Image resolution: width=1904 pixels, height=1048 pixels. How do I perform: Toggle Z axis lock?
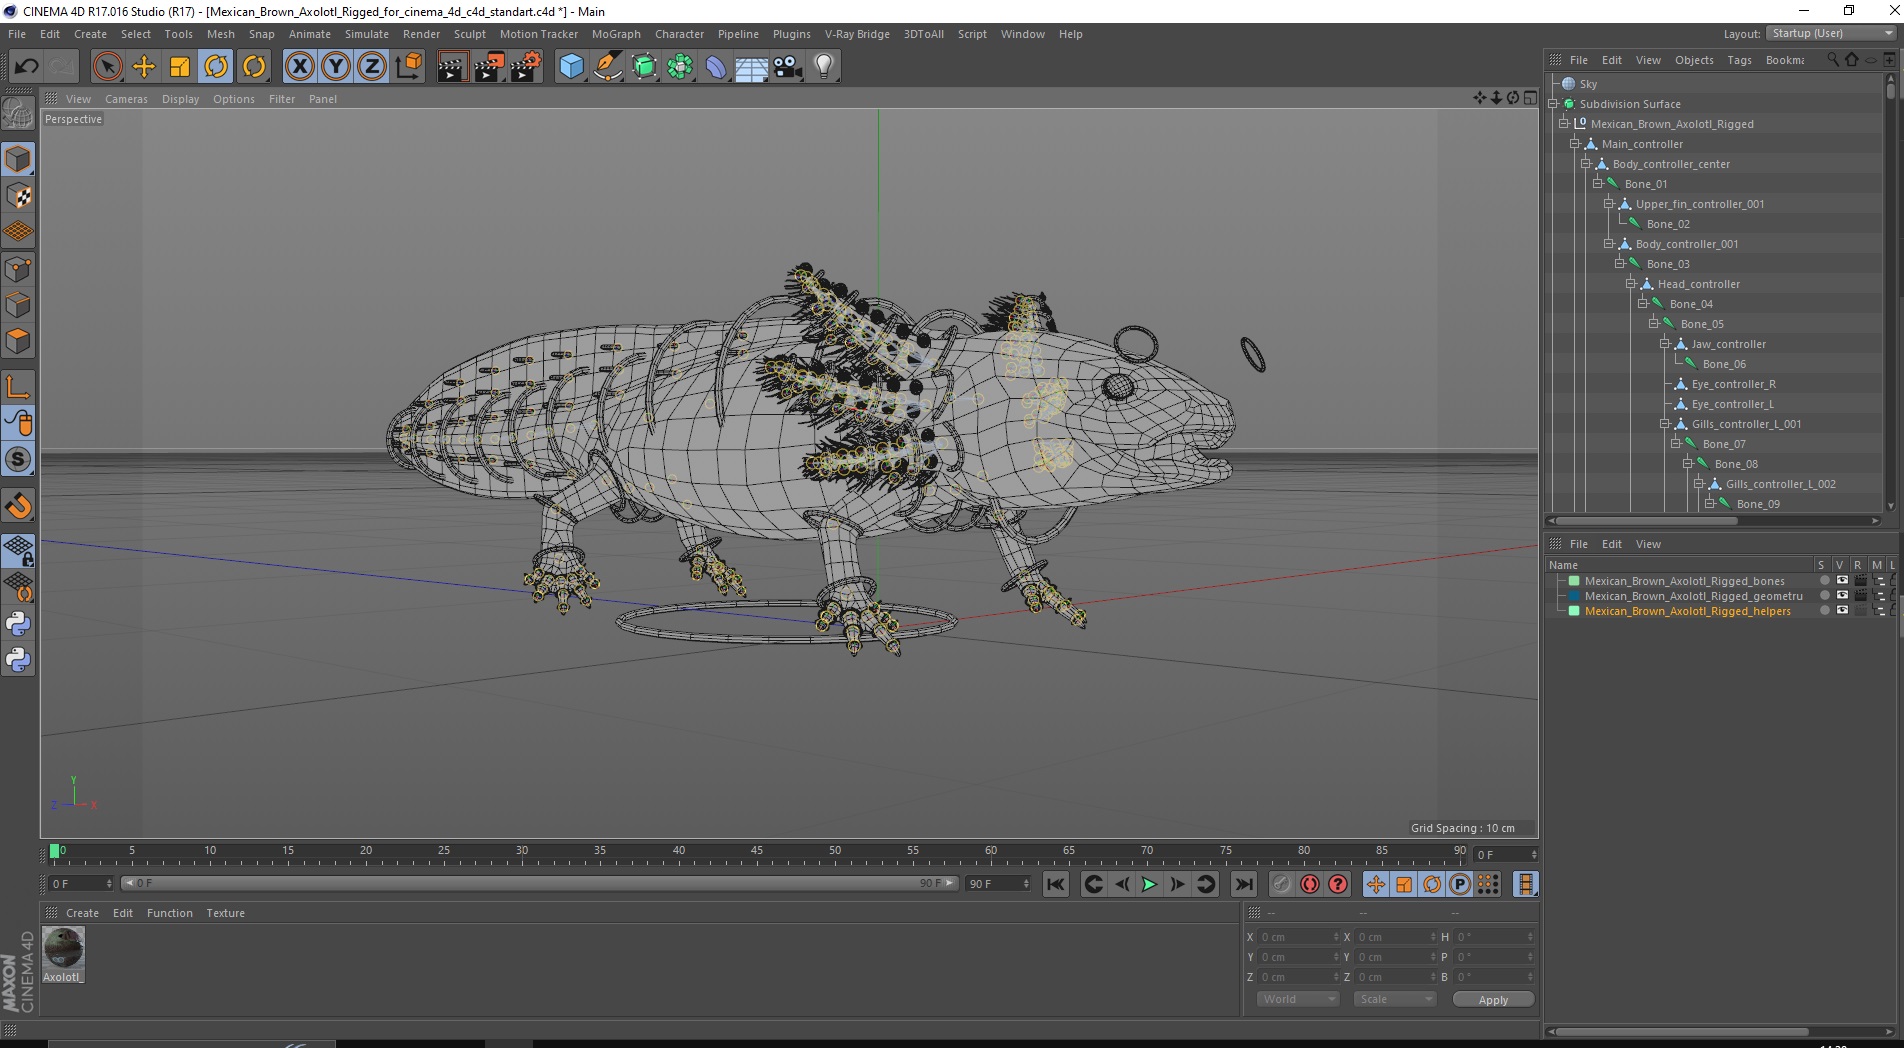click(372, 67)
